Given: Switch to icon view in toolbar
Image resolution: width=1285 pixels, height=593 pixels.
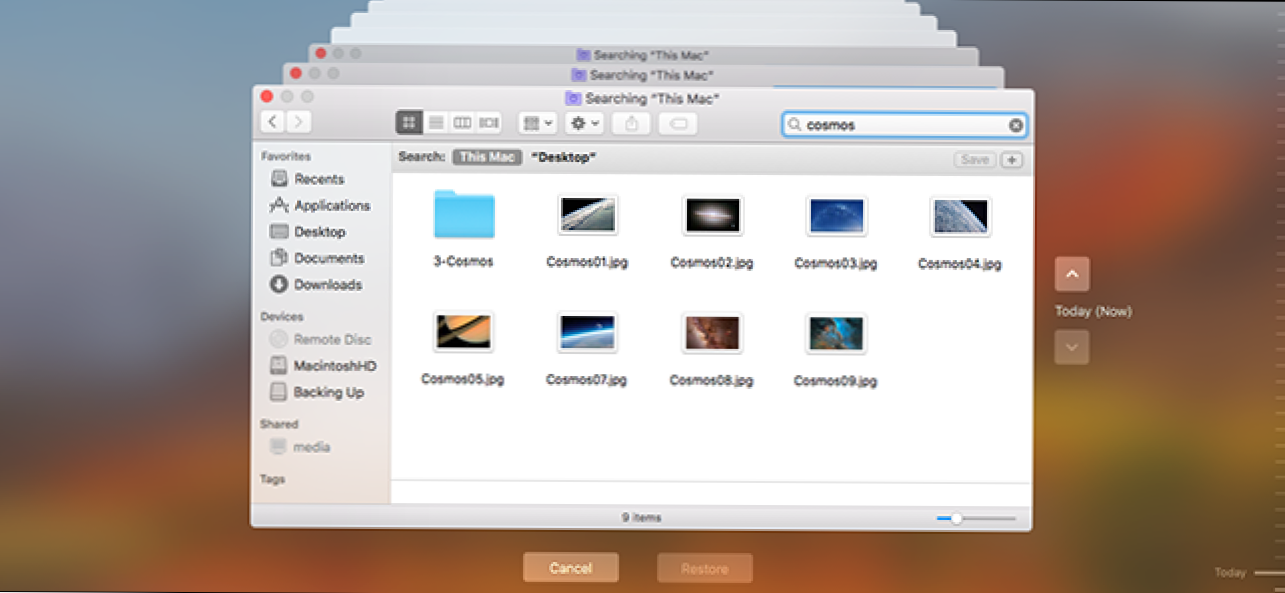Looking at the screenshot, I should point(409,123).
